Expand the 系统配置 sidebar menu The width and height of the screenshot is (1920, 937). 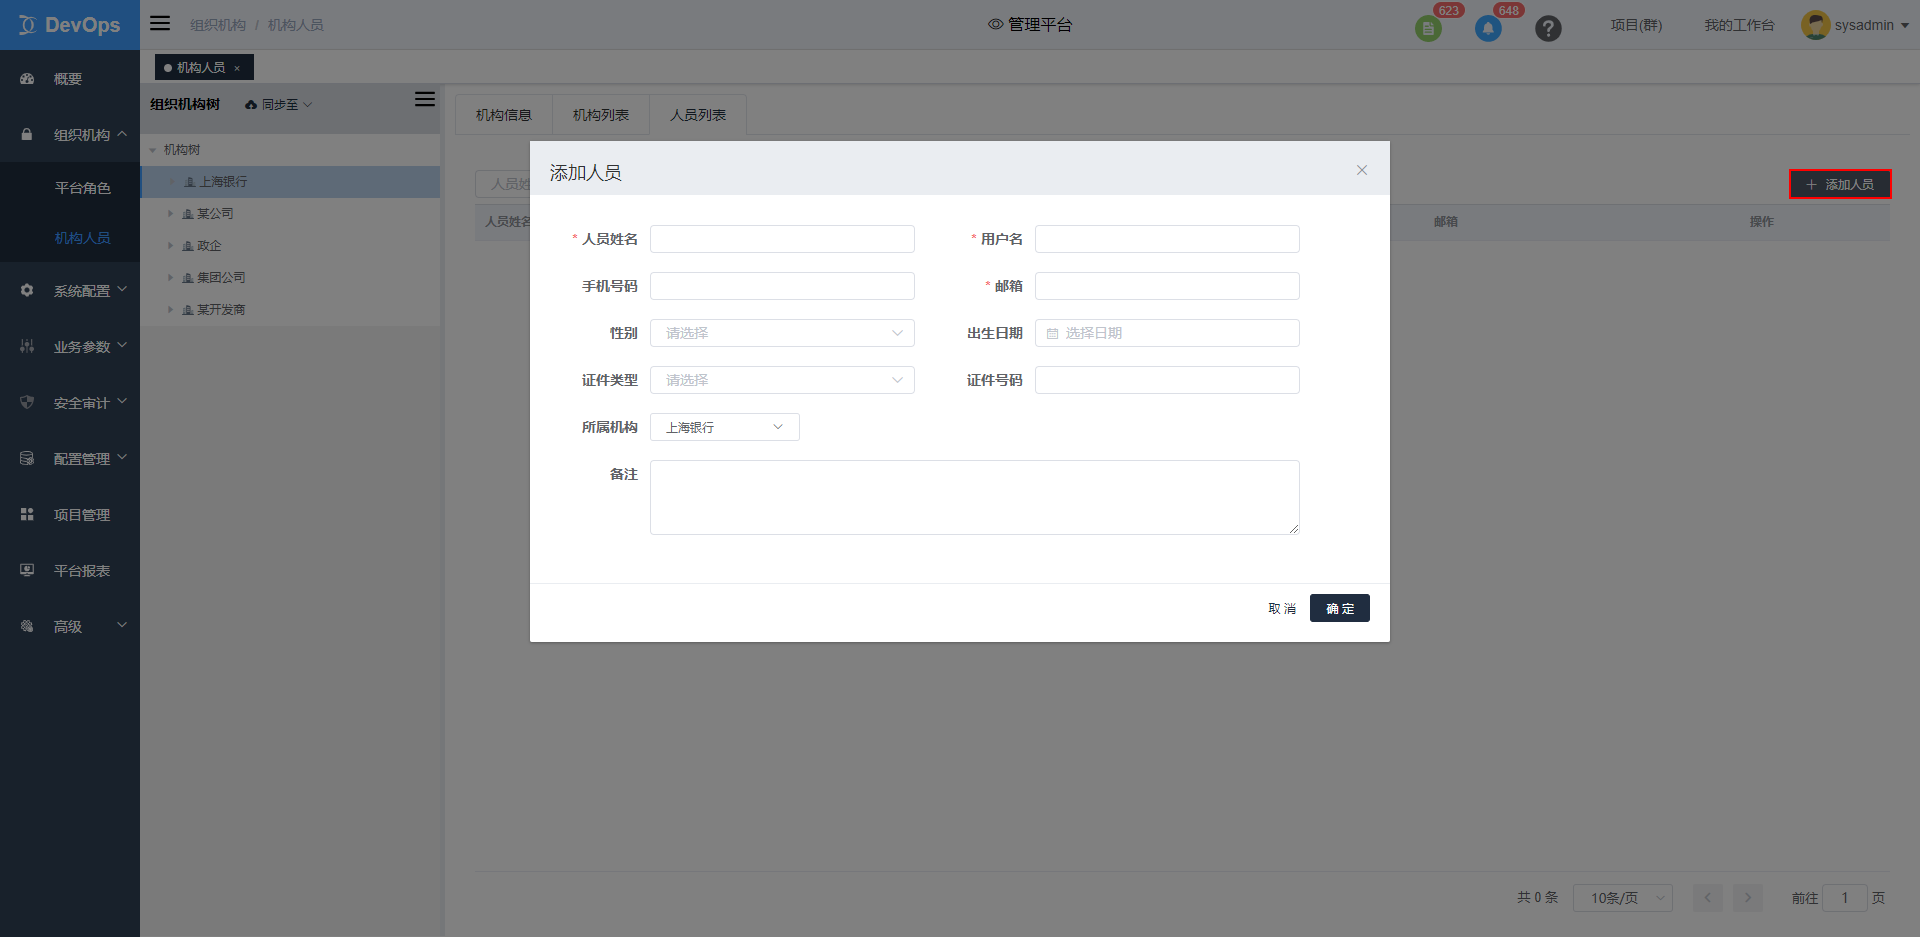[x=122, y=289]
